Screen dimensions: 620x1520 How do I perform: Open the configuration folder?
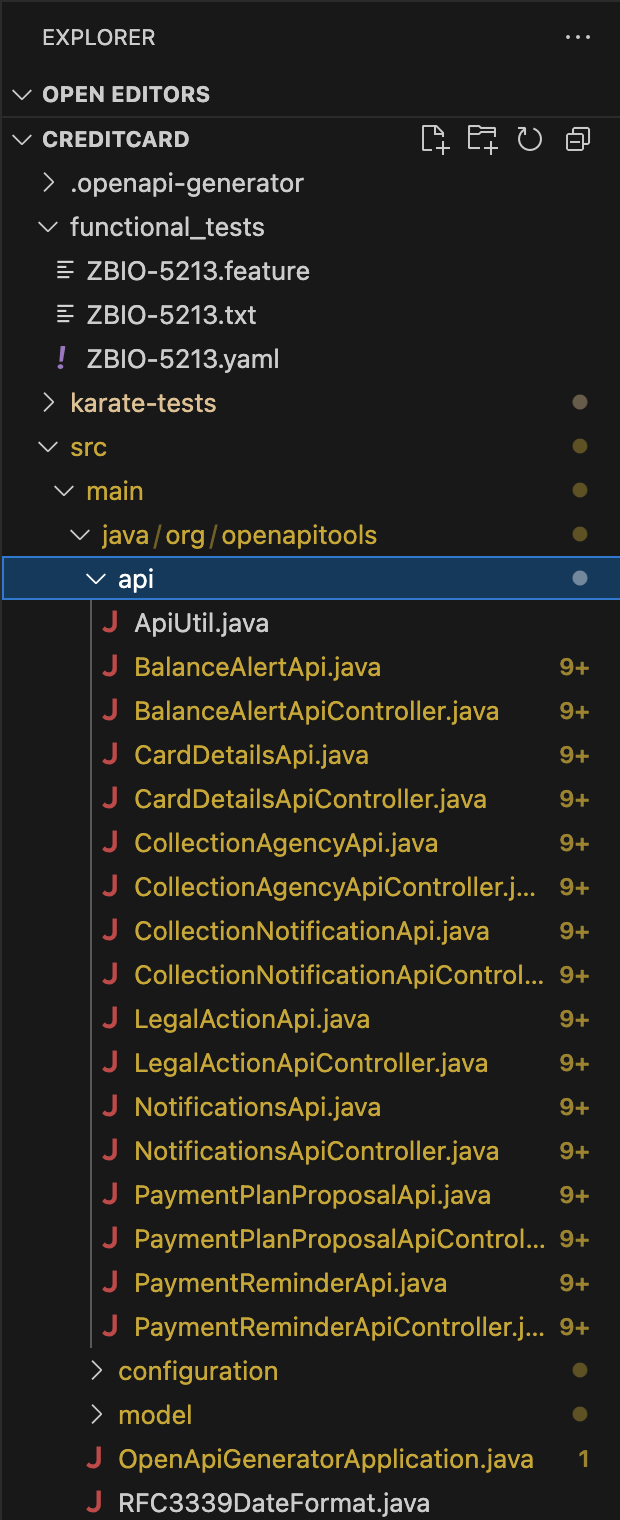pos(197,1370)
